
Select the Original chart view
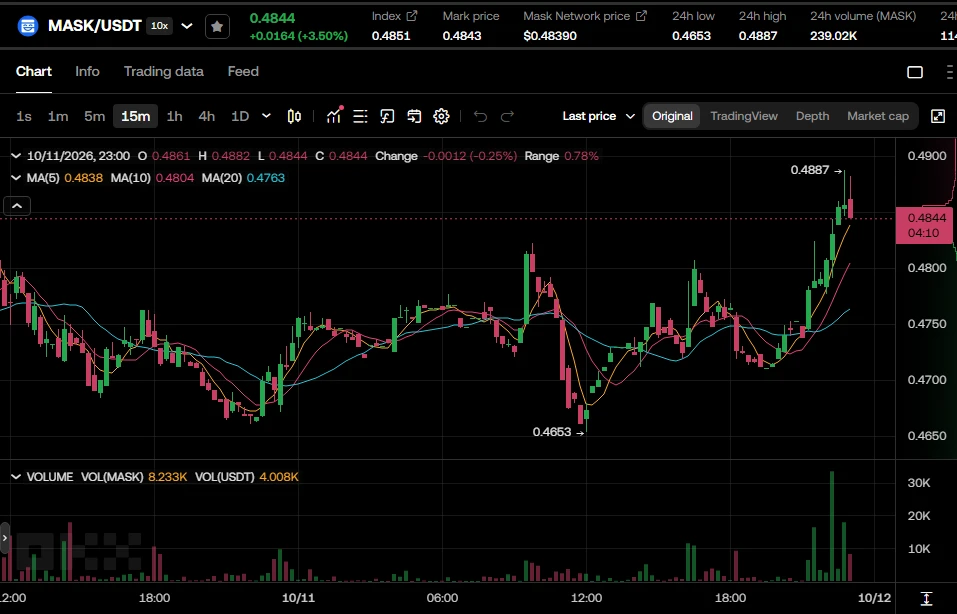point(672,116)
